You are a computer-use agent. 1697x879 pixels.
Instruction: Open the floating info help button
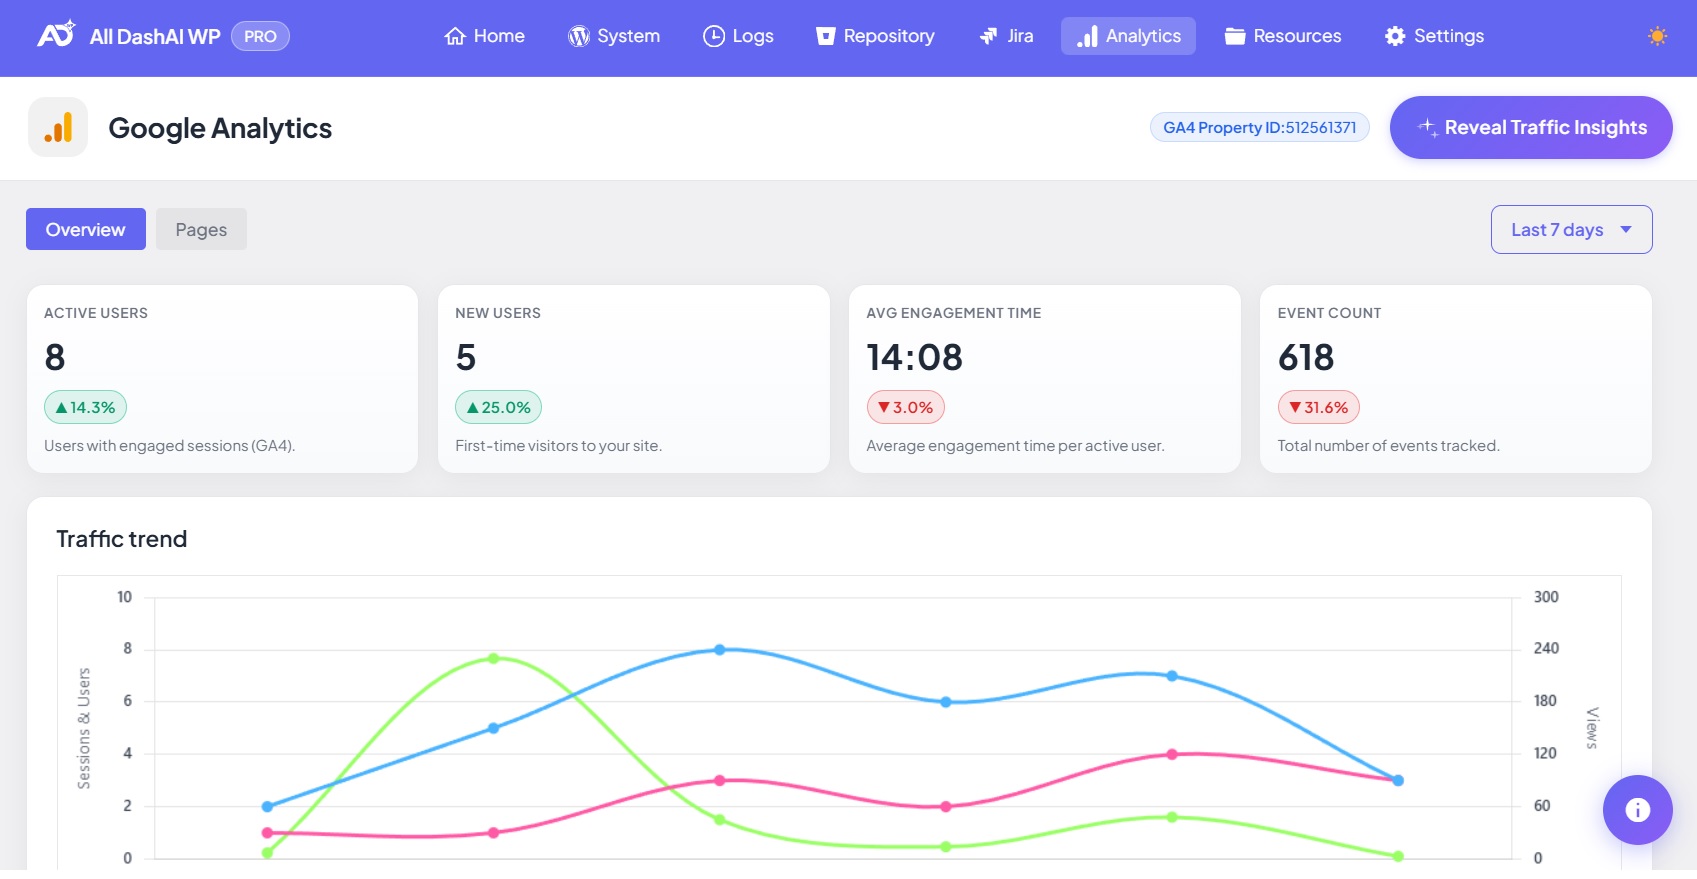pyautogui.click(x=1637, y=809)
